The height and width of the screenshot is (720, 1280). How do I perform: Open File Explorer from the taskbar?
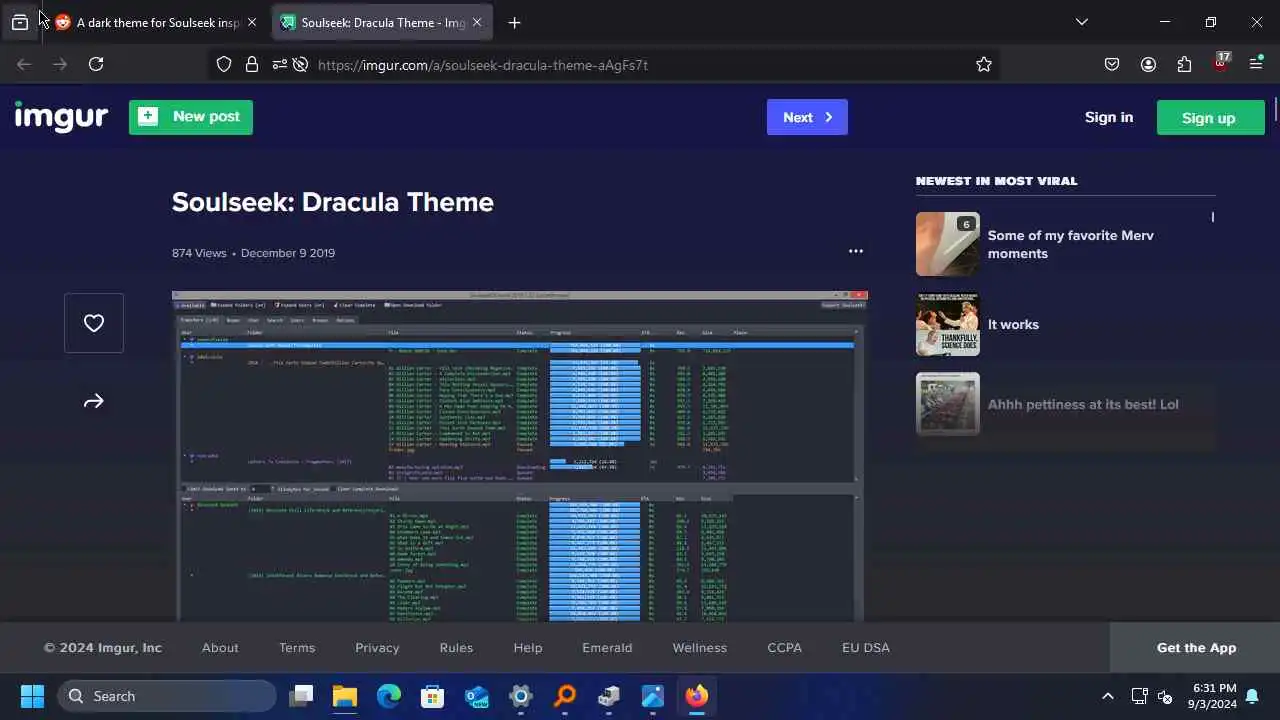click(x=345, y=696)
